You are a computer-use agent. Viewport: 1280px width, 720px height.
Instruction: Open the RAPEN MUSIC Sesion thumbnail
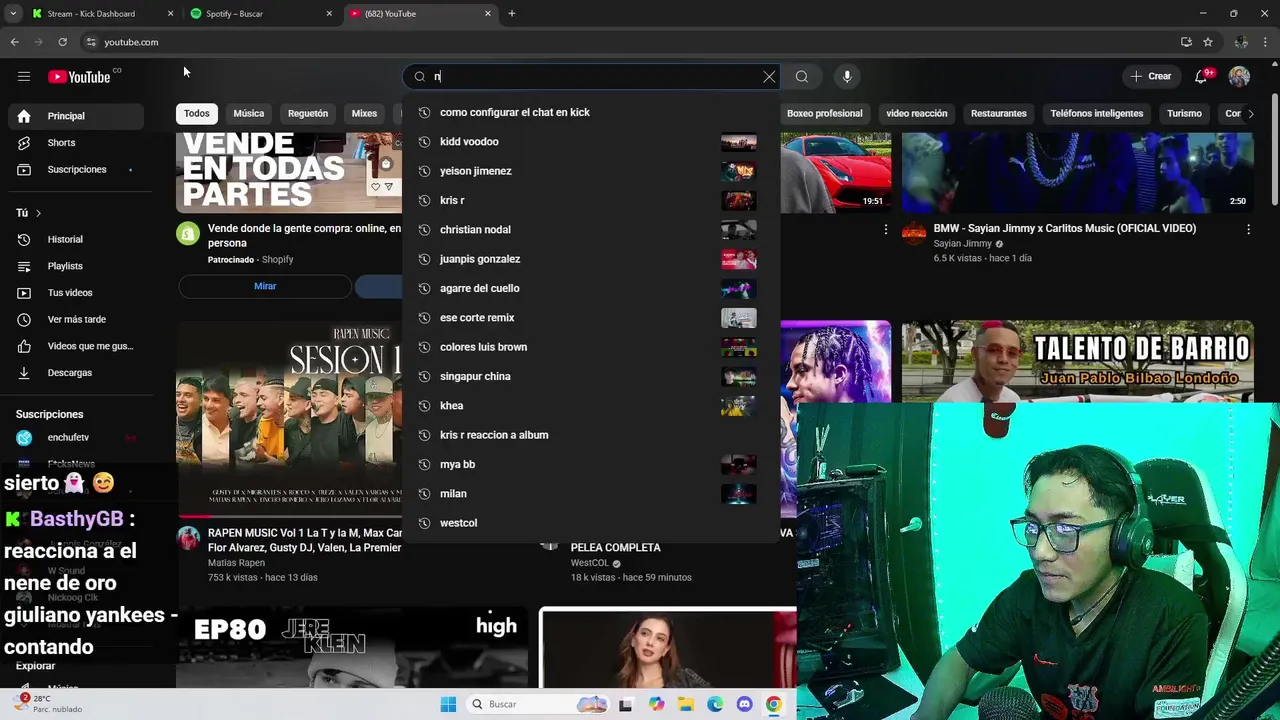289,418
